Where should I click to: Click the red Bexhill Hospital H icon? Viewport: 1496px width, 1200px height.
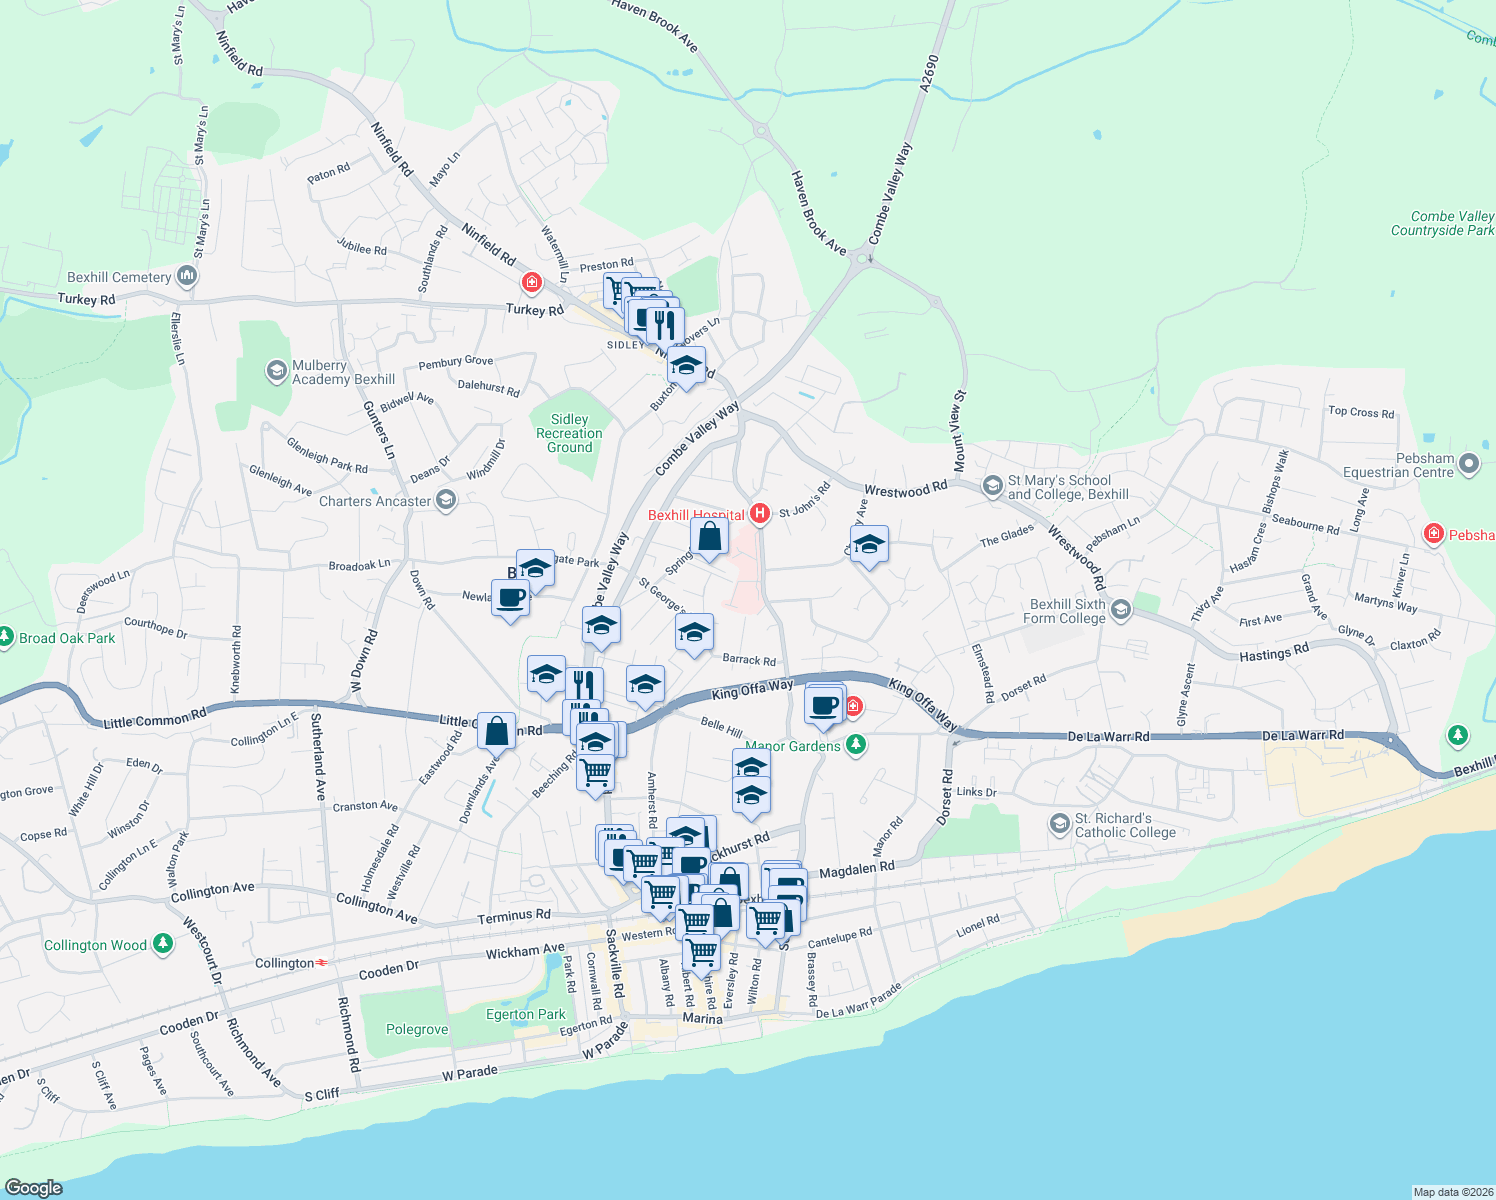760,514
